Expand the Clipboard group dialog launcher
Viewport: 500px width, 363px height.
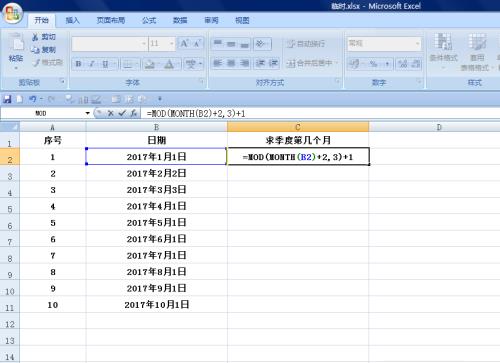tap(62, 81)
